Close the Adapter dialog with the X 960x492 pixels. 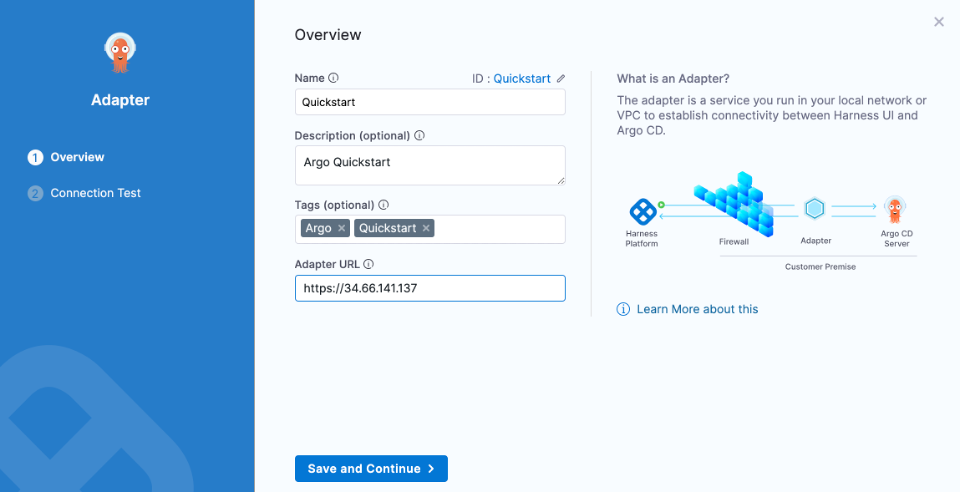click(x=939, y=22)
